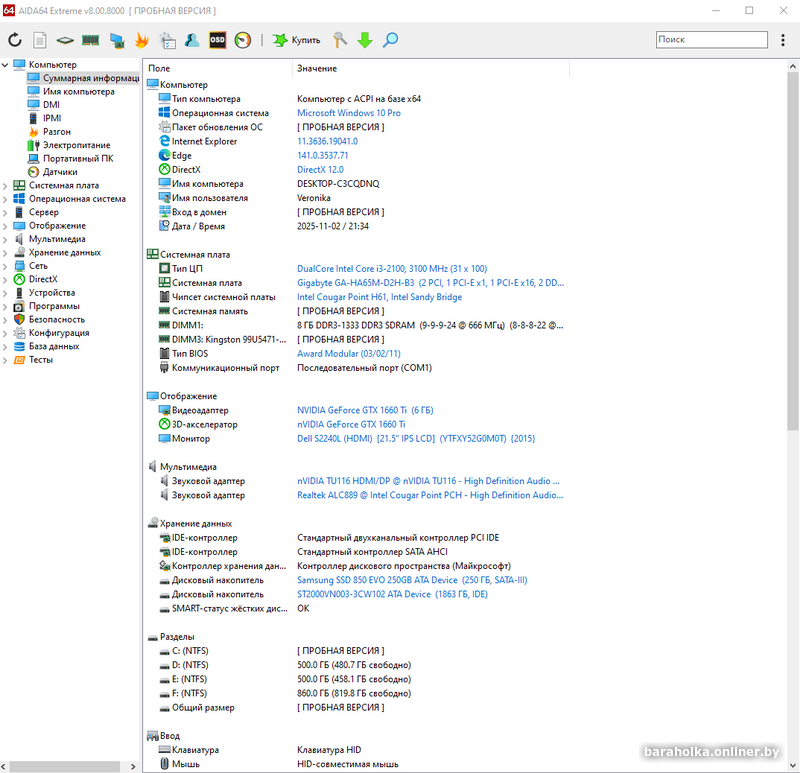Open the green update download icon
Screen dimensions: 800x773
point(365,40)
